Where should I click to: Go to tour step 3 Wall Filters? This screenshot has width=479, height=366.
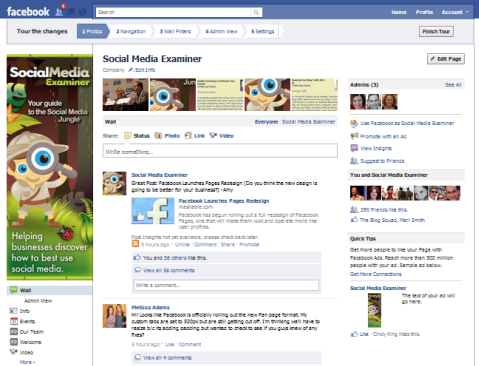(175, 31)
